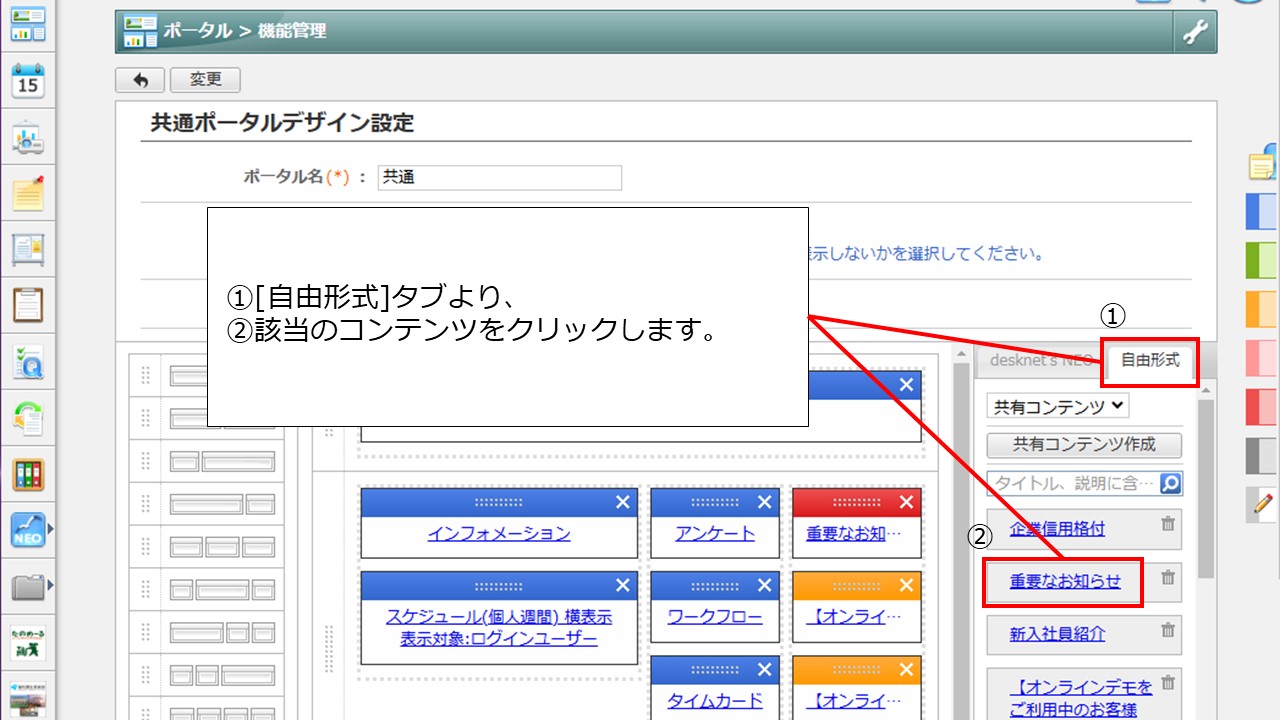
Task: Close the スケジュール(個人週間) widget
Action: click(x=623, y=585)
